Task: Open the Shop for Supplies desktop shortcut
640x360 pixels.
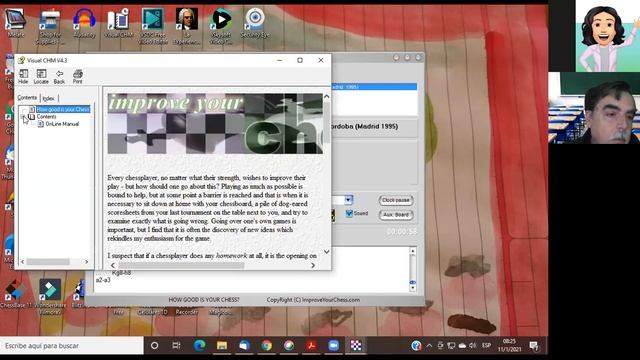Action: [50, 27]
